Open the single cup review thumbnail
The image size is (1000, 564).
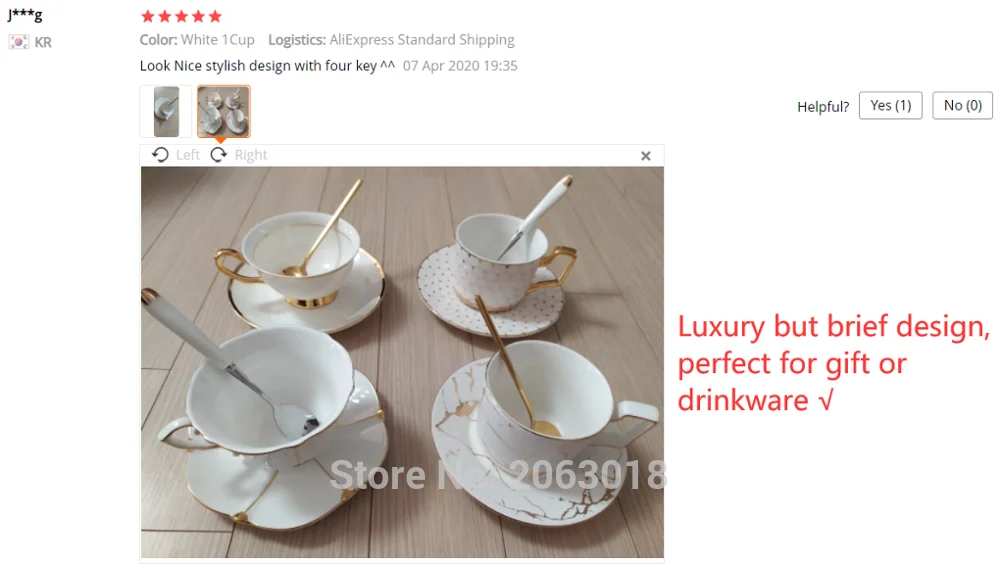pyautogui.click(x=166, y=112)
